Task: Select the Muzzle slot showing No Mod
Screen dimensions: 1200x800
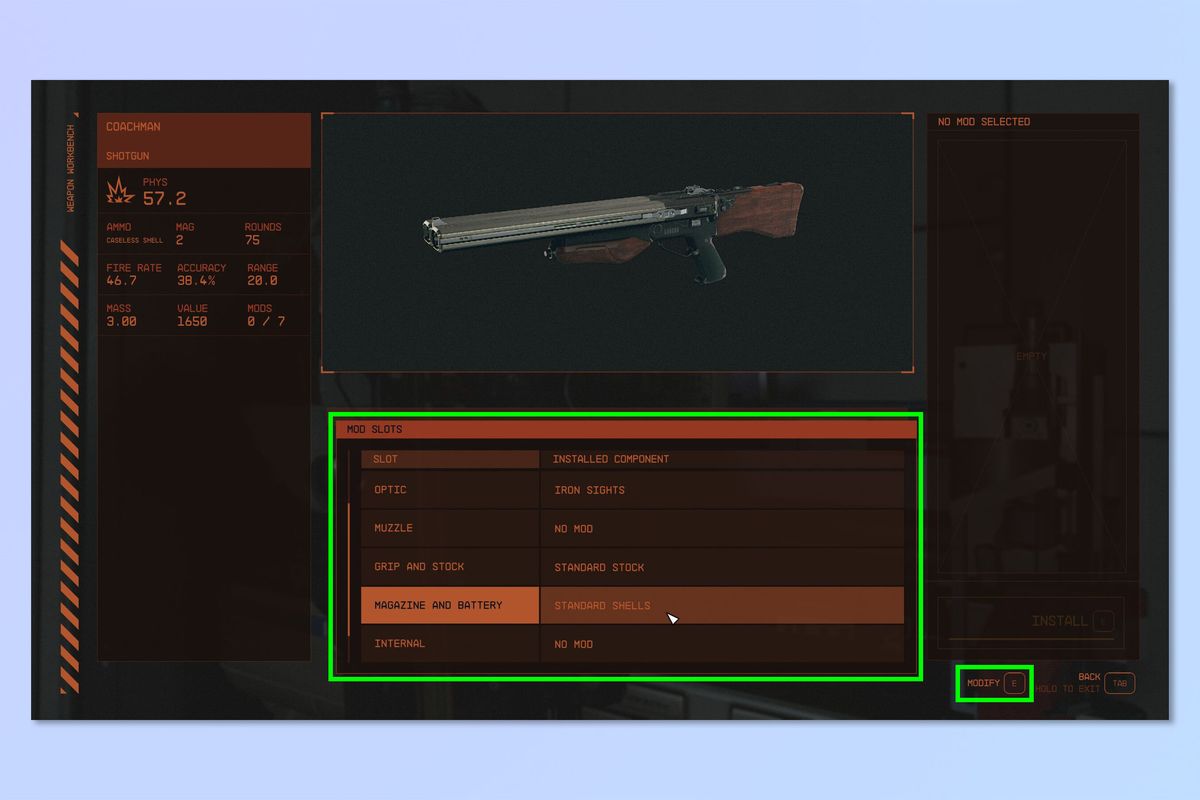Action: [x=449, y=528]
